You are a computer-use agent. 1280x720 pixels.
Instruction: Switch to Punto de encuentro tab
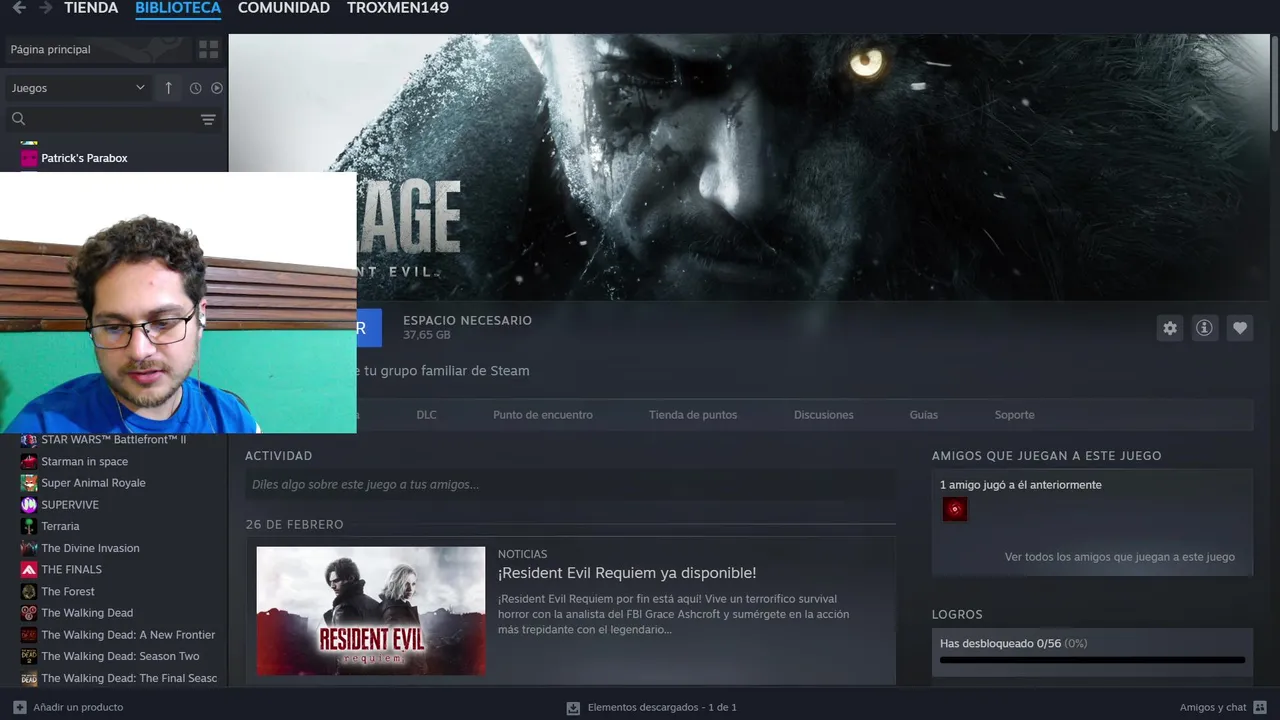[x=543, y=415]
